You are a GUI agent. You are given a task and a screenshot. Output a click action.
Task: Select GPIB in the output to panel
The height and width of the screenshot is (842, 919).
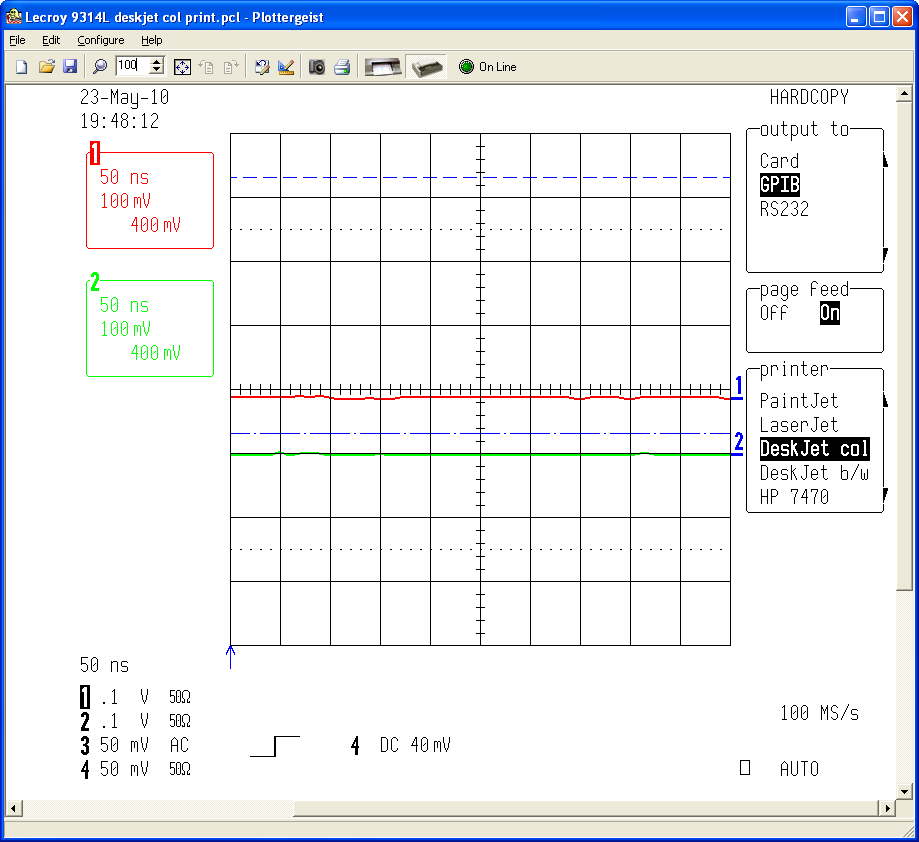tap(781, 184)
